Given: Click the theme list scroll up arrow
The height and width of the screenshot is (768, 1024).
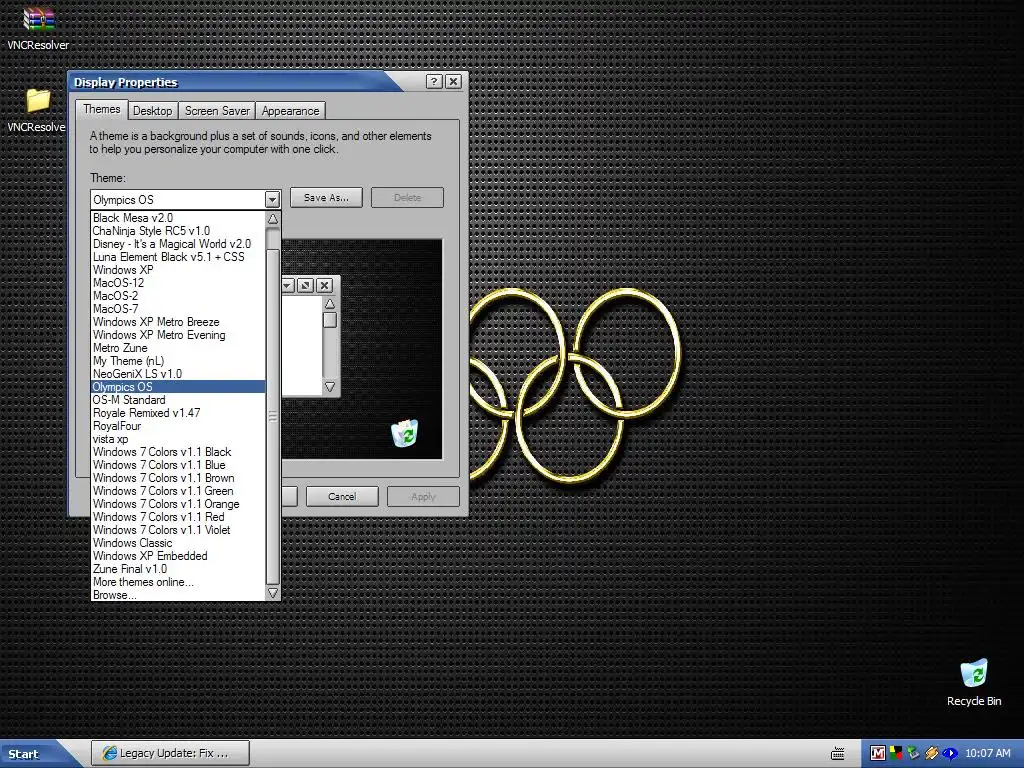Looking at the screenshot, I should click(273, 219).
